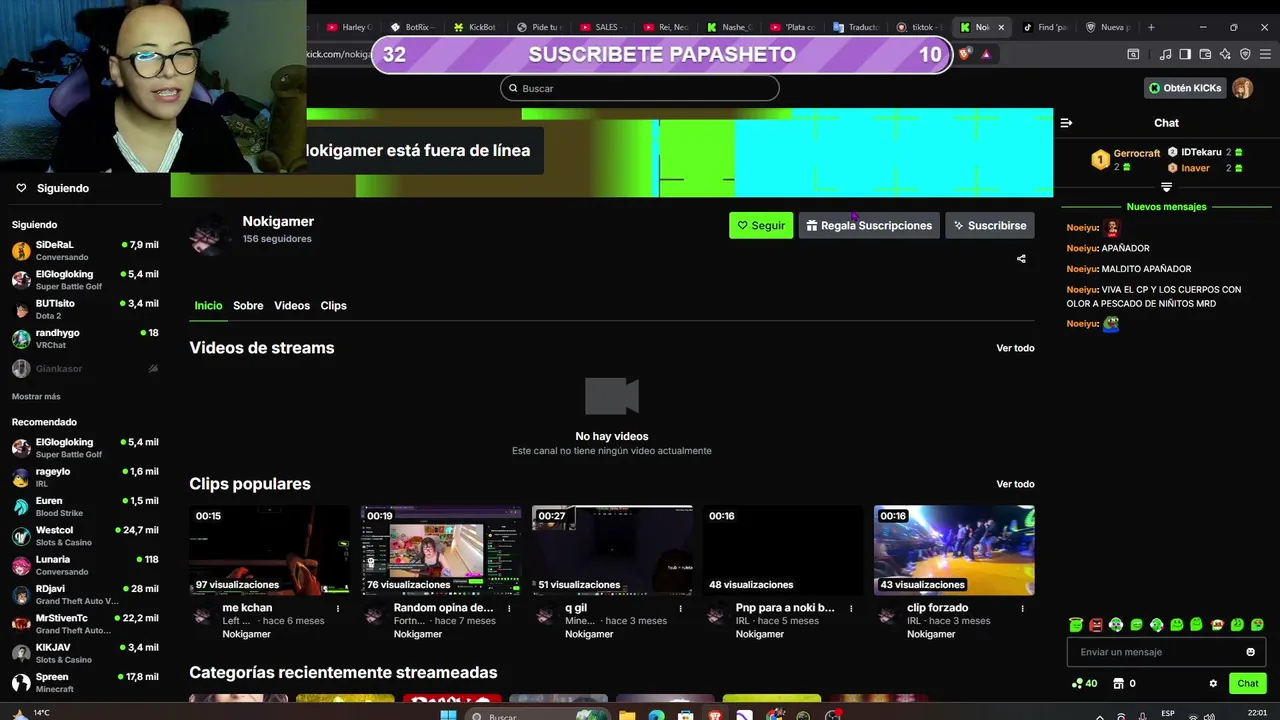1280x720 pixels.
Task: Toggle Brave sidebar panel icon
Action: (1185, 54)
